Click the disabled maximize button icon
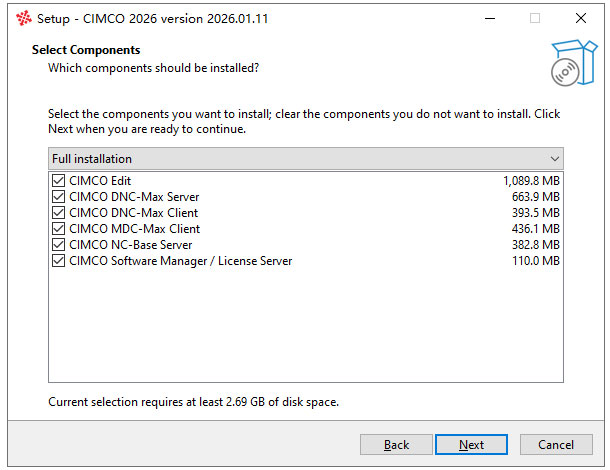610x470 pixels. 535,18
